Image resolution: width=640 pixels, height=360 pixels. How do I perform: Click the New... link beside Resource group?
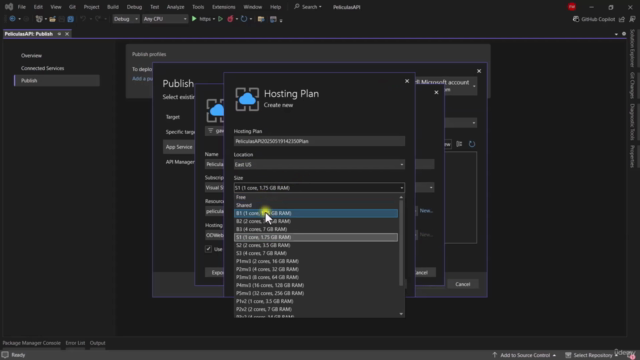tap(426, 211)
